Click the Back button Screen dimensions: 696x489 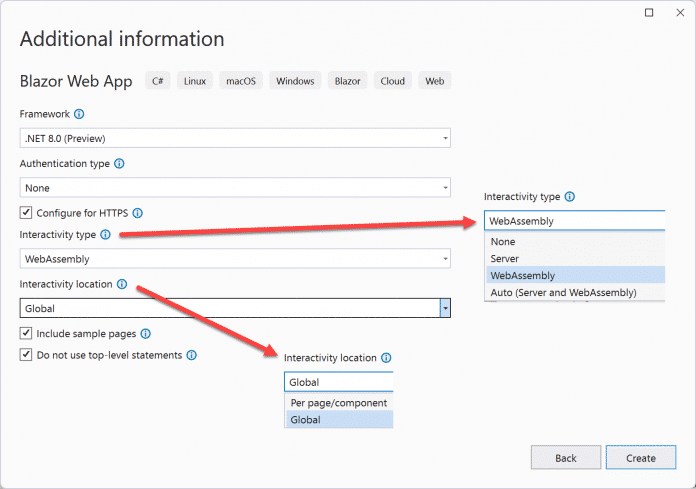point(566,457)
